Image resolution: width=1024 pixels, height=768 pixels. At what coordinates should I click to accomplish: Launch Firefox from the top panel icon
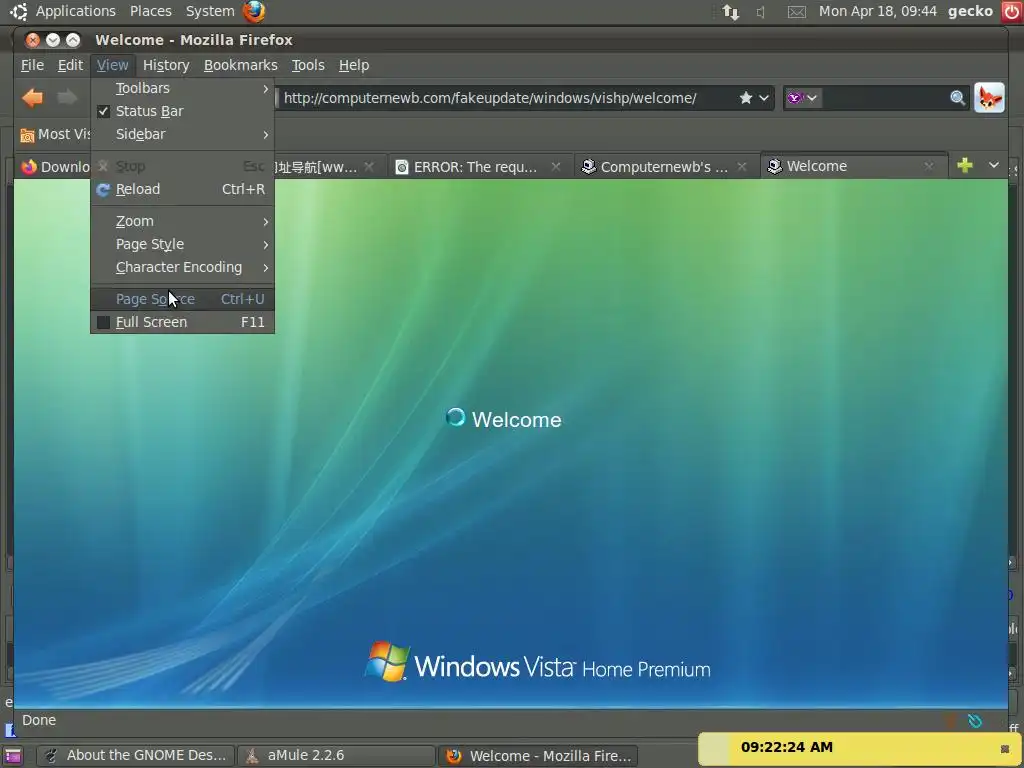(254, 11)
